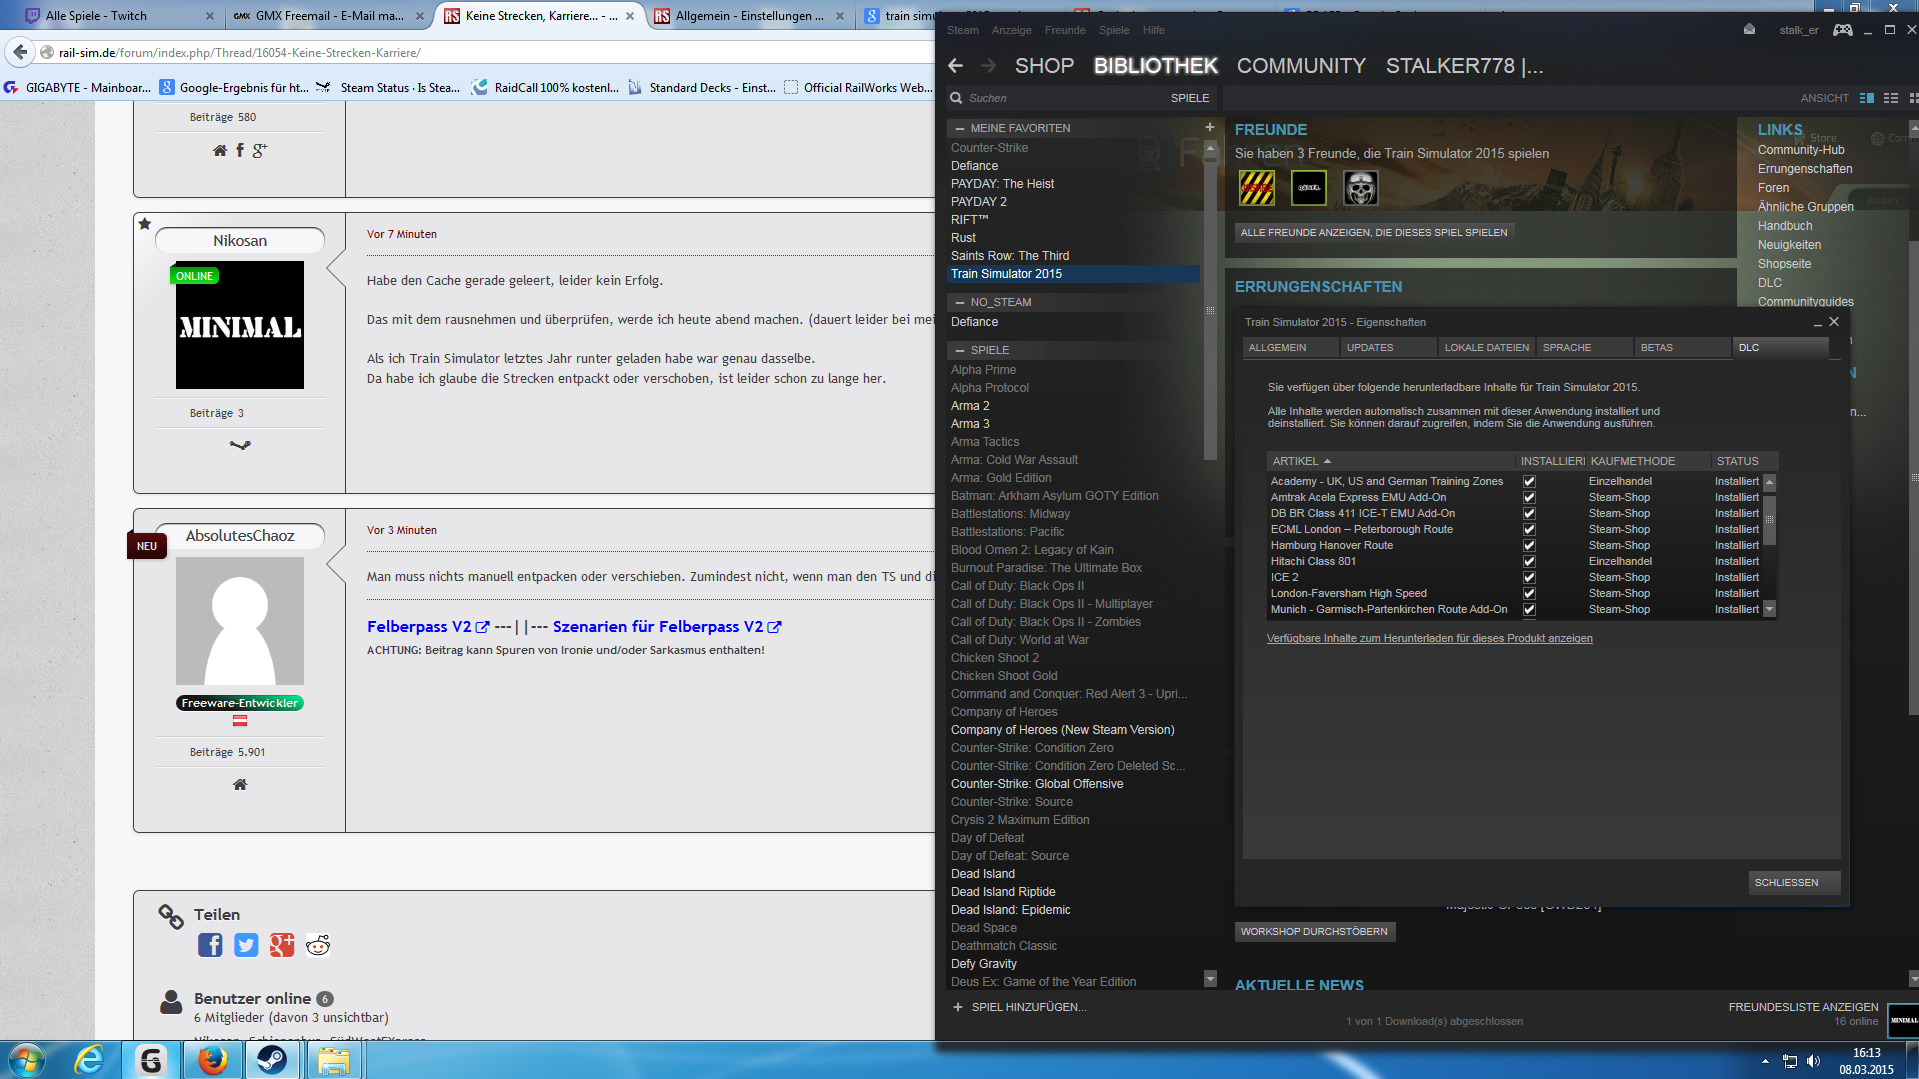Switch to the Allgemein tab
The image size is (1919, 1079).
(1291, 347)
